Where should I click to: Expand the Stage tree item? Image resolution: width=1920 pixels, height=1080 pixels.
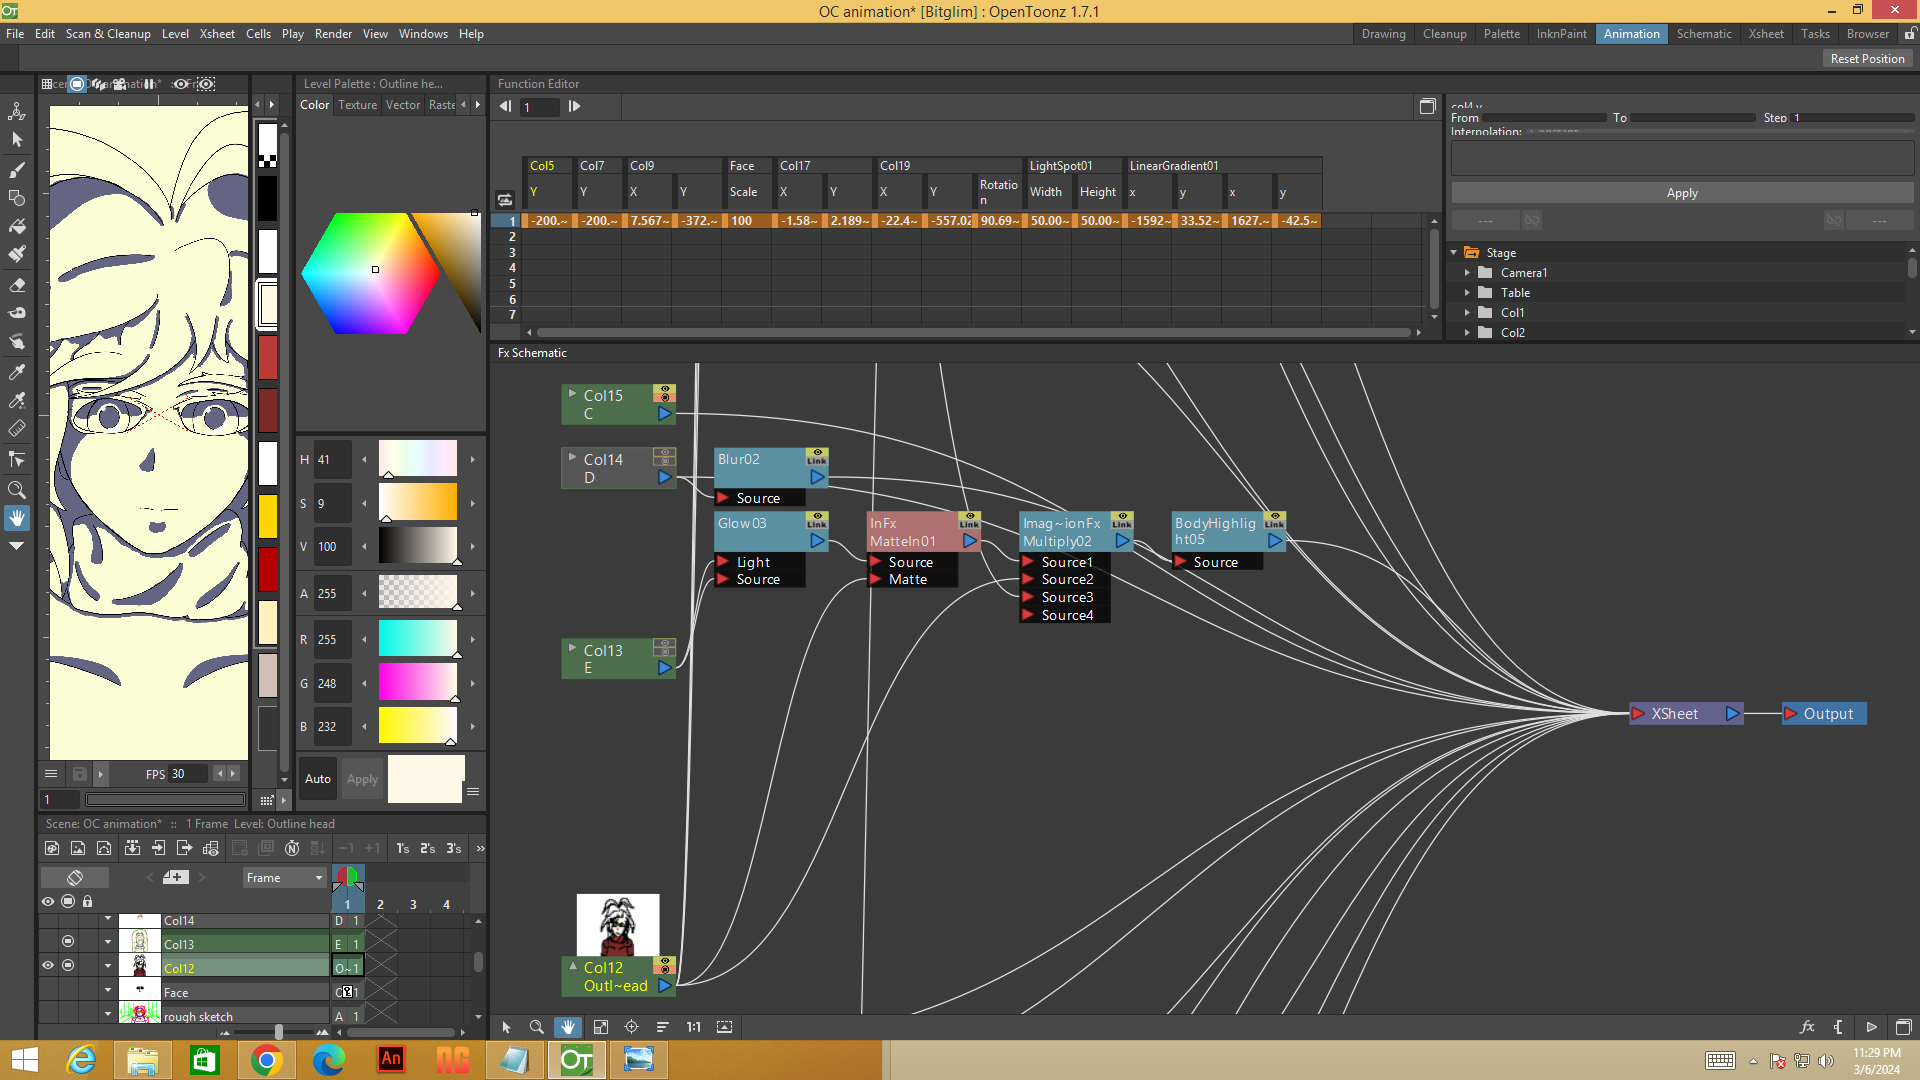1454,253
